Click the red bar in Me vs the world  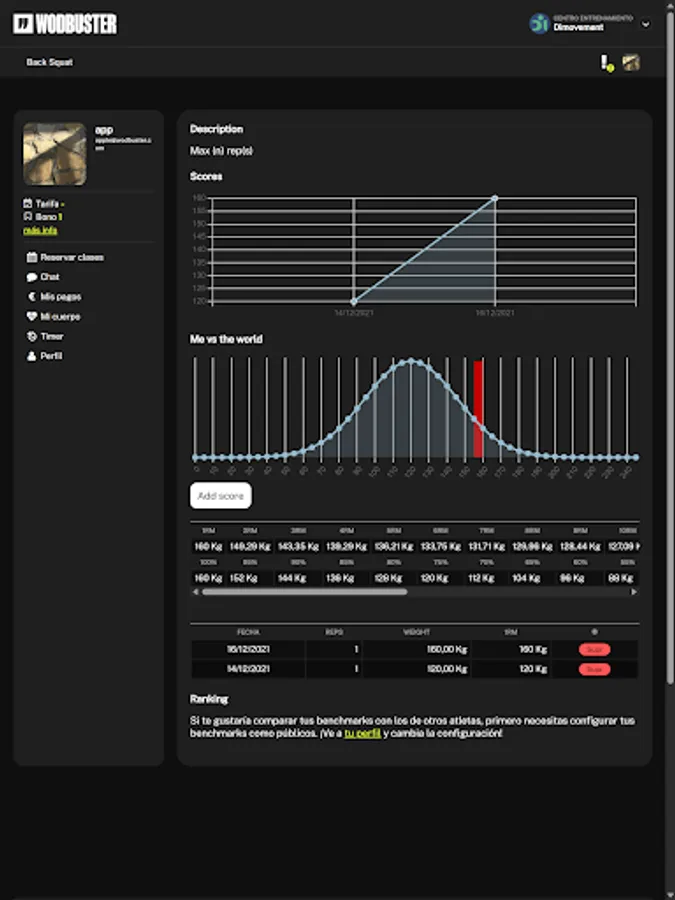point(478,409)
